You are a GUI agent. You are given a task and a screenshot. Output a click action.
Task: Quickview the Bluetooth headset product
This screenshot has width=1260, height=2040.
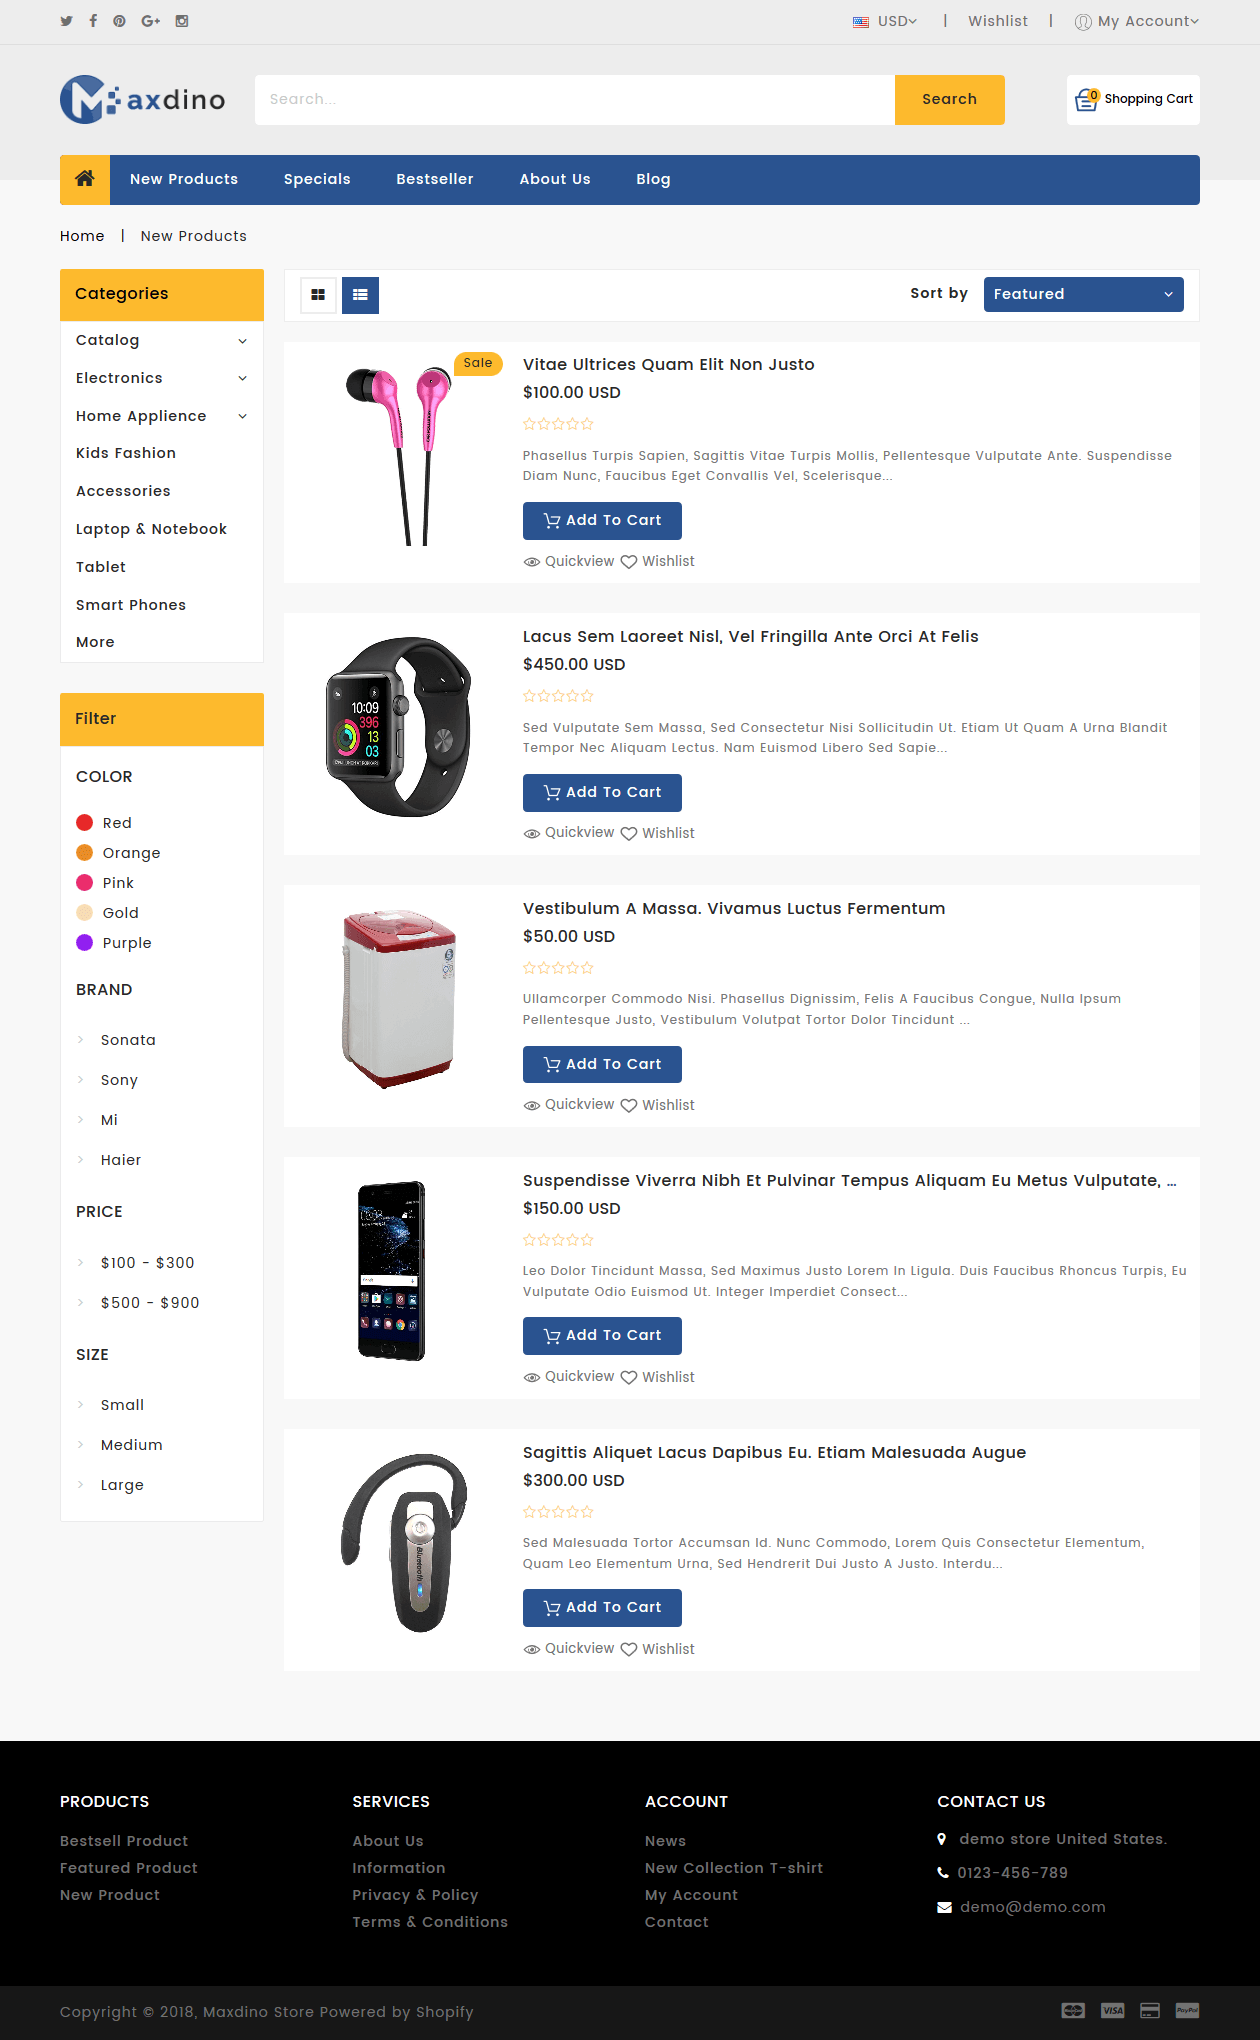[569, 1649]
